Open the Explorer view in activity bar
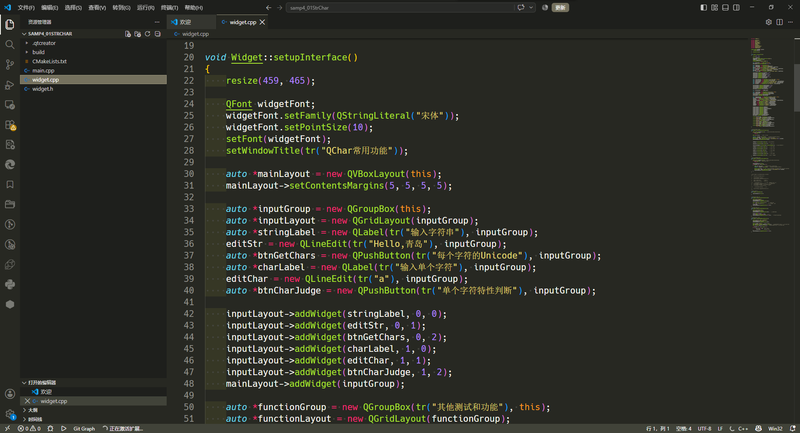The image size is (800, 433). click(x=10, y=24)
